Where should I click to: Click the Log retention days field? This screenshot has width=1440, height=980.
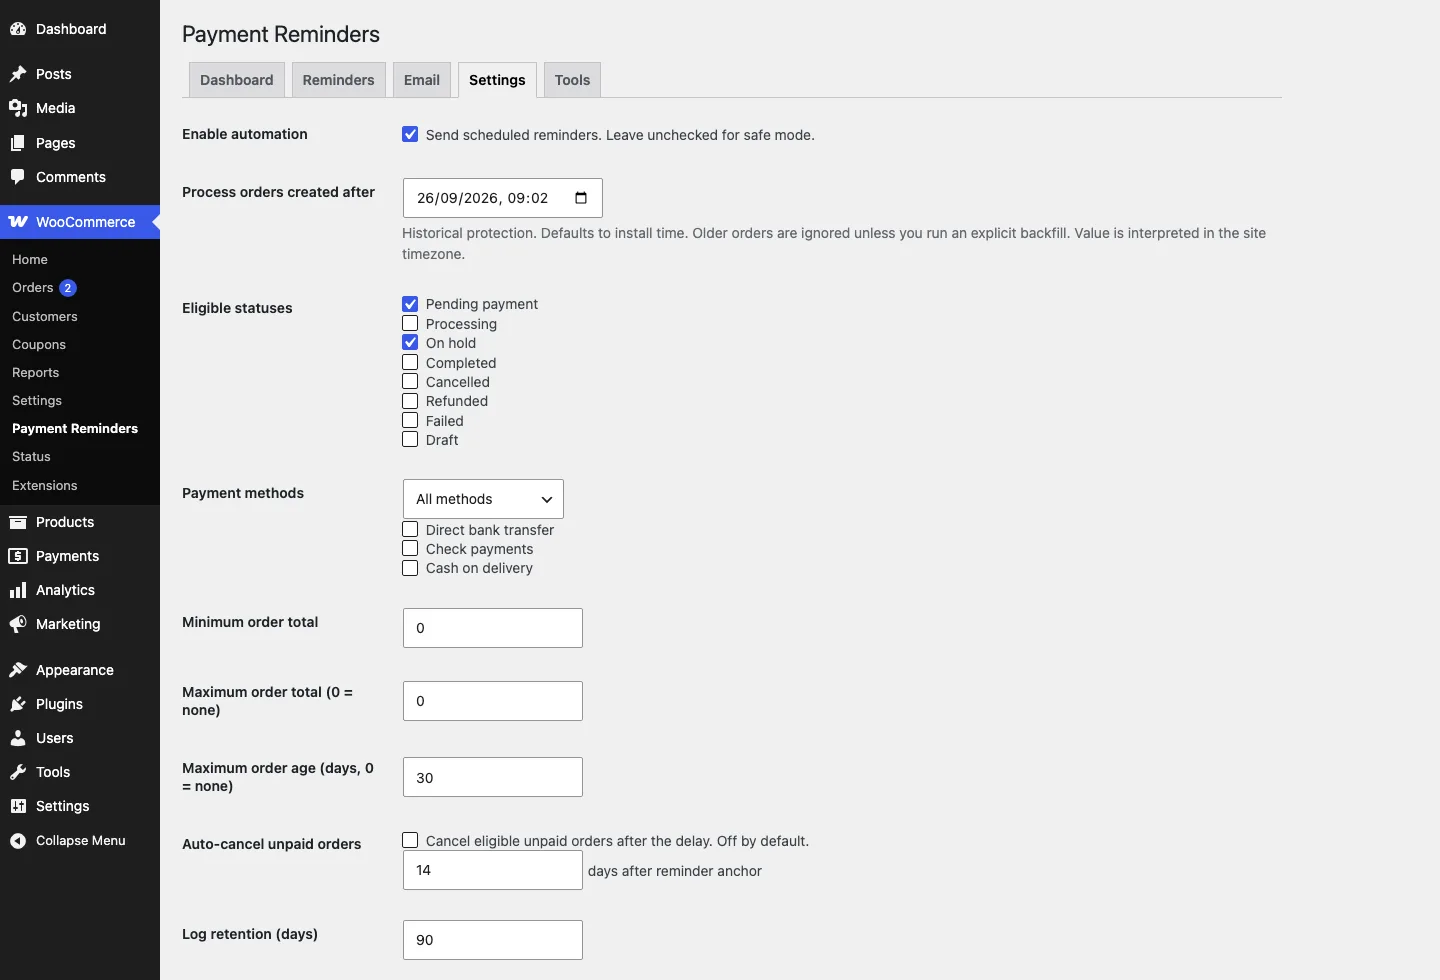click(493, 940)
